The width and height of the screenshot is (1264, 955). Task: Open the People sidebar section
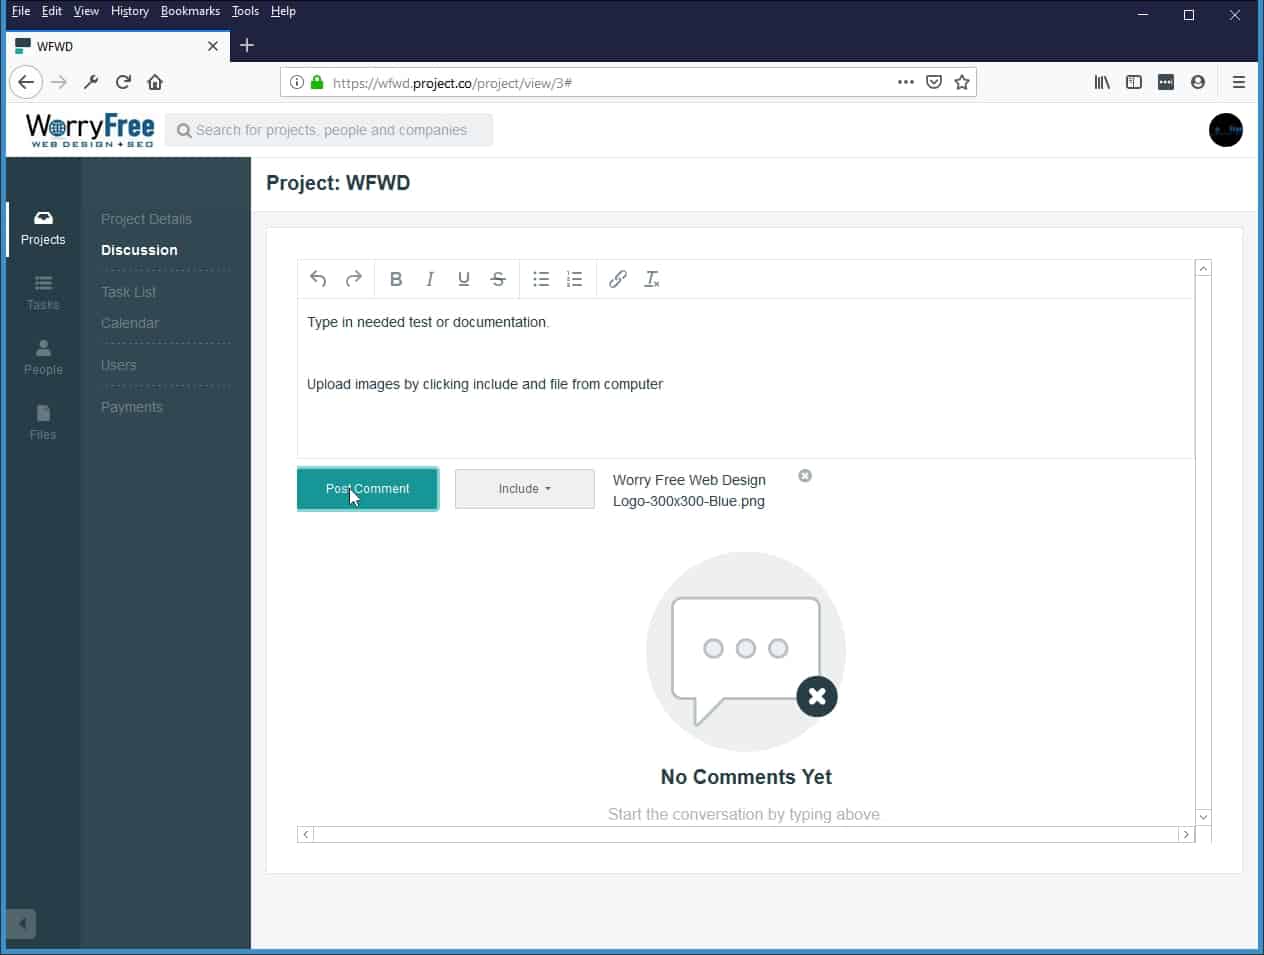click(43, 358)
